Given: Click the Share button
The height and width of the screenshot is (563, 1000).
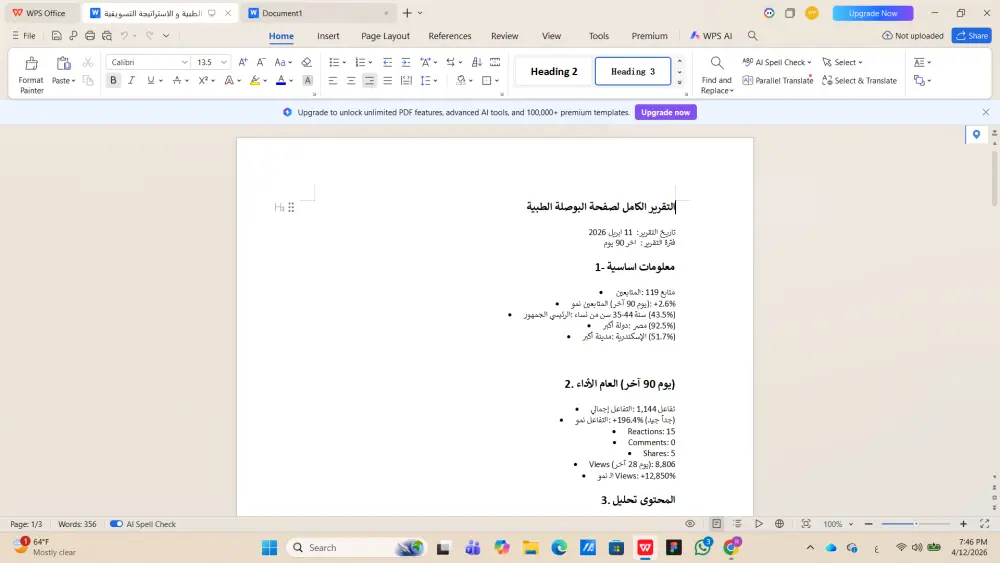Looking at the screenshot, I should pos(972,36).
